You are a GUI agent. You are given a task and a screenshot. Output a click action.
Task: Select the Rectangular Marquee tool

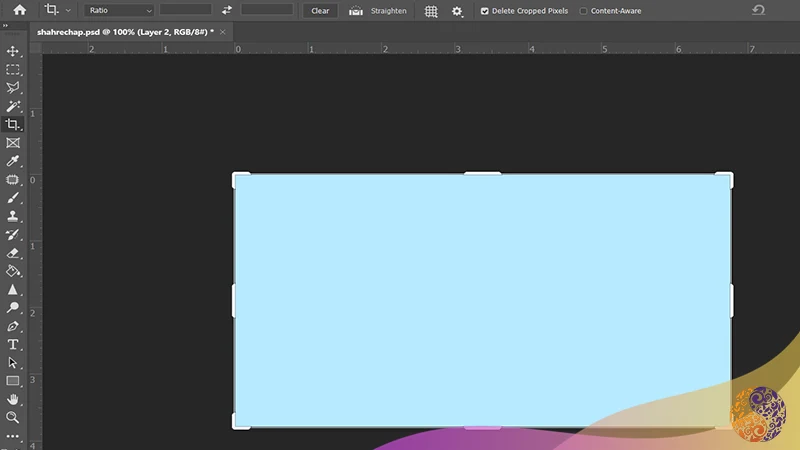pyautogui.click(x=13, y=69)
